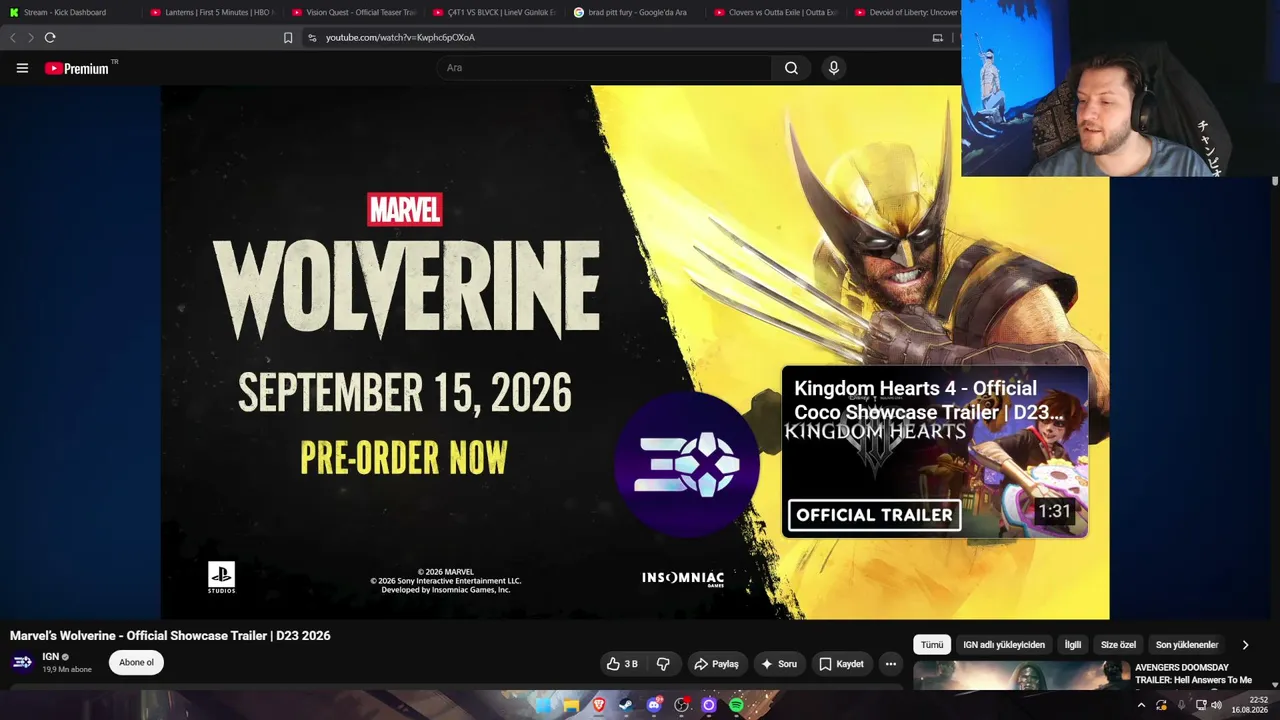This screenshot has height=720, width=1280.
Task: Select the İlgili filter chip
Action: tap(1073, 645)
